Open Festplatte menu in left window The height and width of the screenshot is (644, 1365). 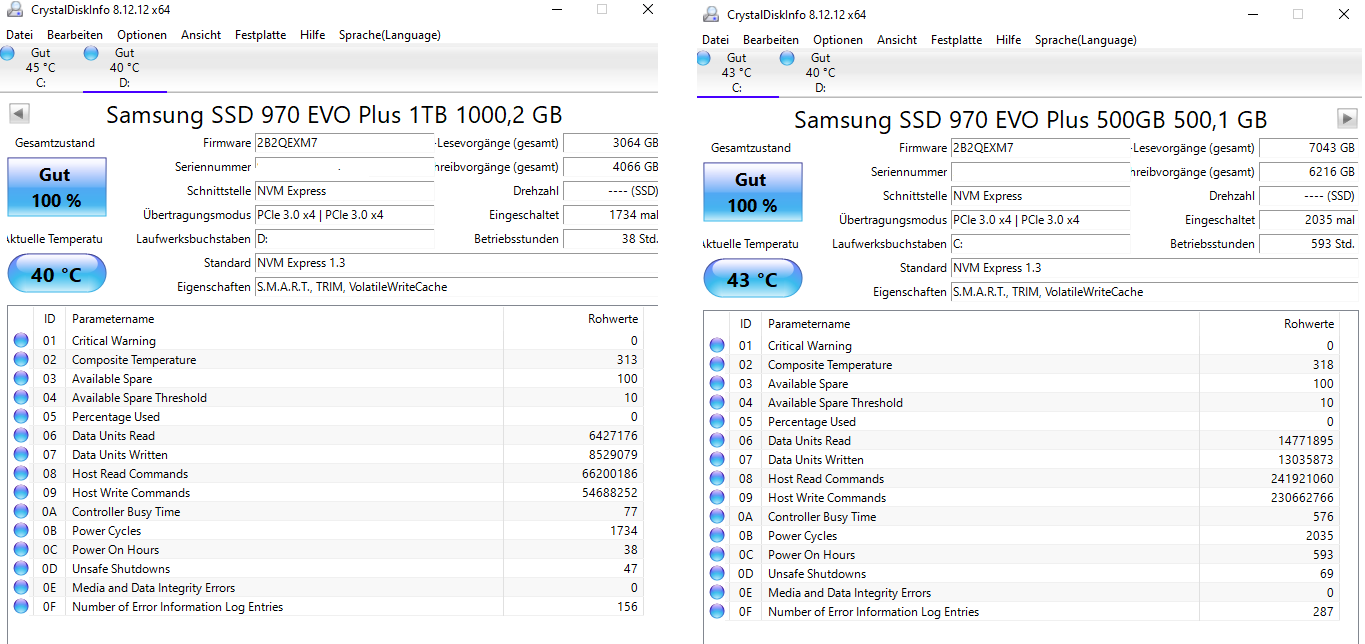(x=260, y=35)
